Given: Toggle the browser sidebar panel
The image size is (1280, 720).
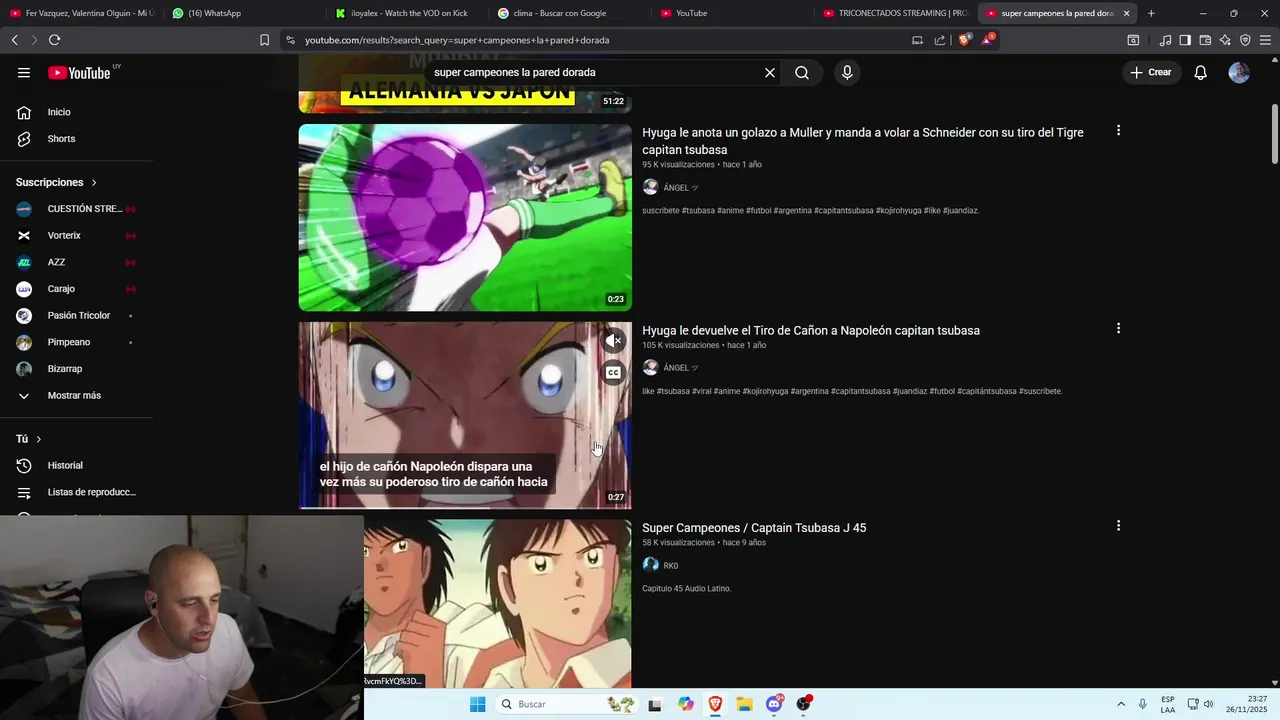Looking at the screenshot, I should 1185,40.
